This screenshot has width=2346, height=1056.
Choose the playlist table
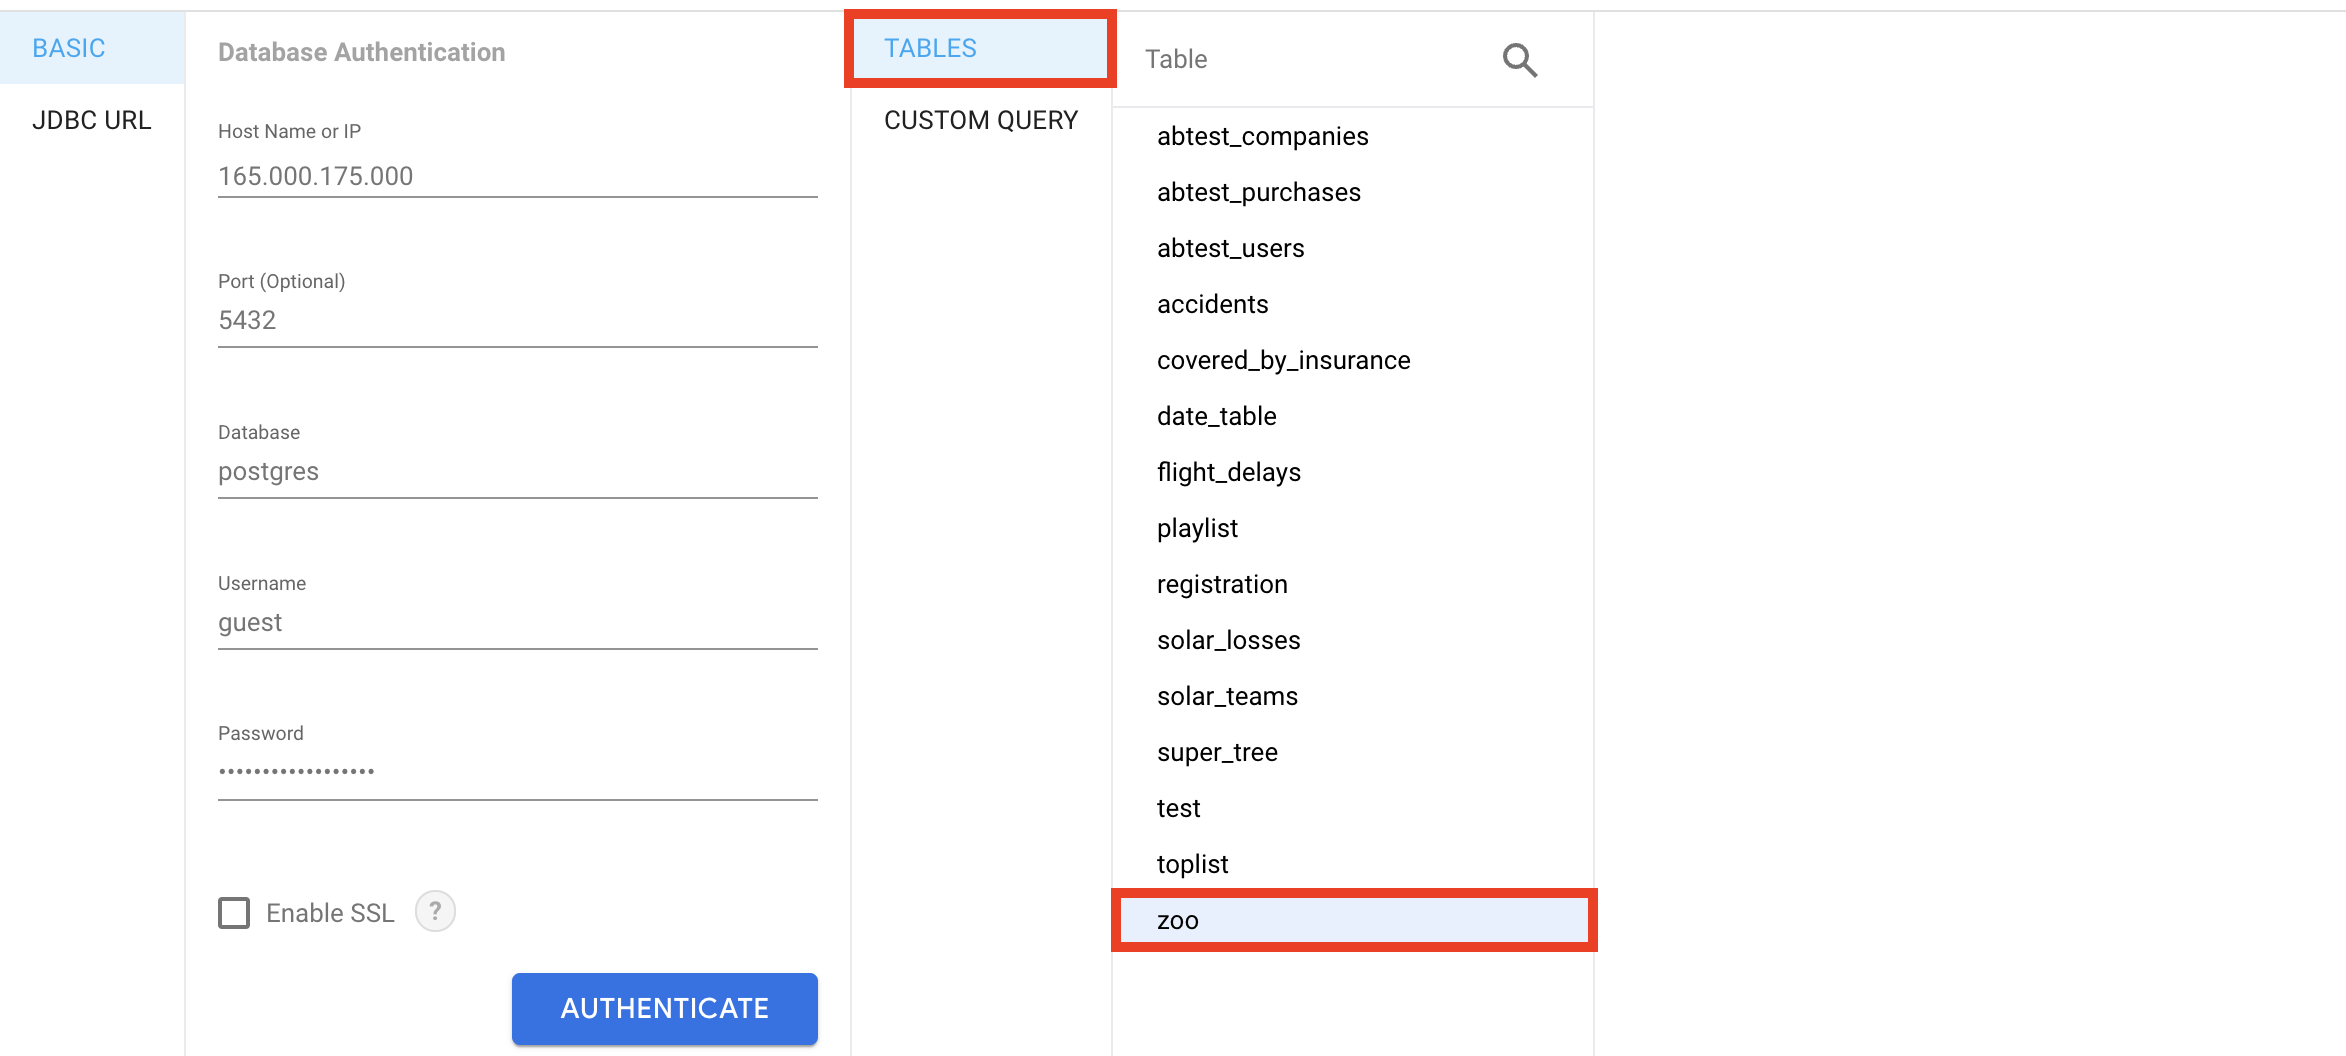click(x=1197, y=528)
